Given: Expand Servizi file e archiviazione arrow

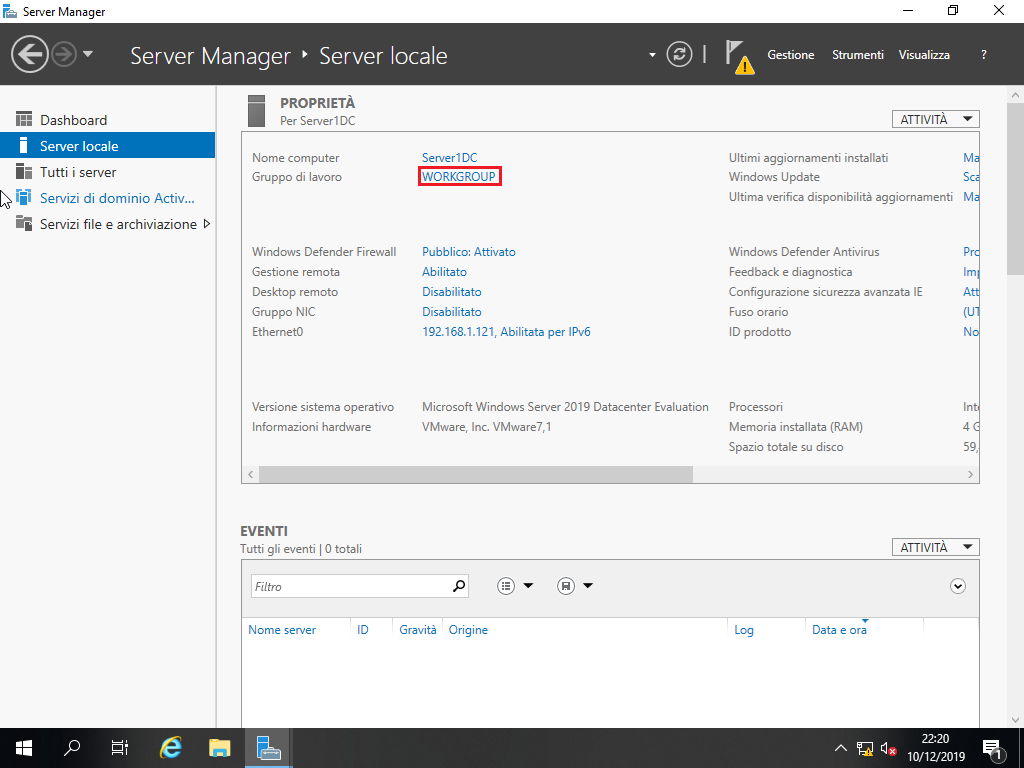Looking at the screenshot, I should 207,224.
